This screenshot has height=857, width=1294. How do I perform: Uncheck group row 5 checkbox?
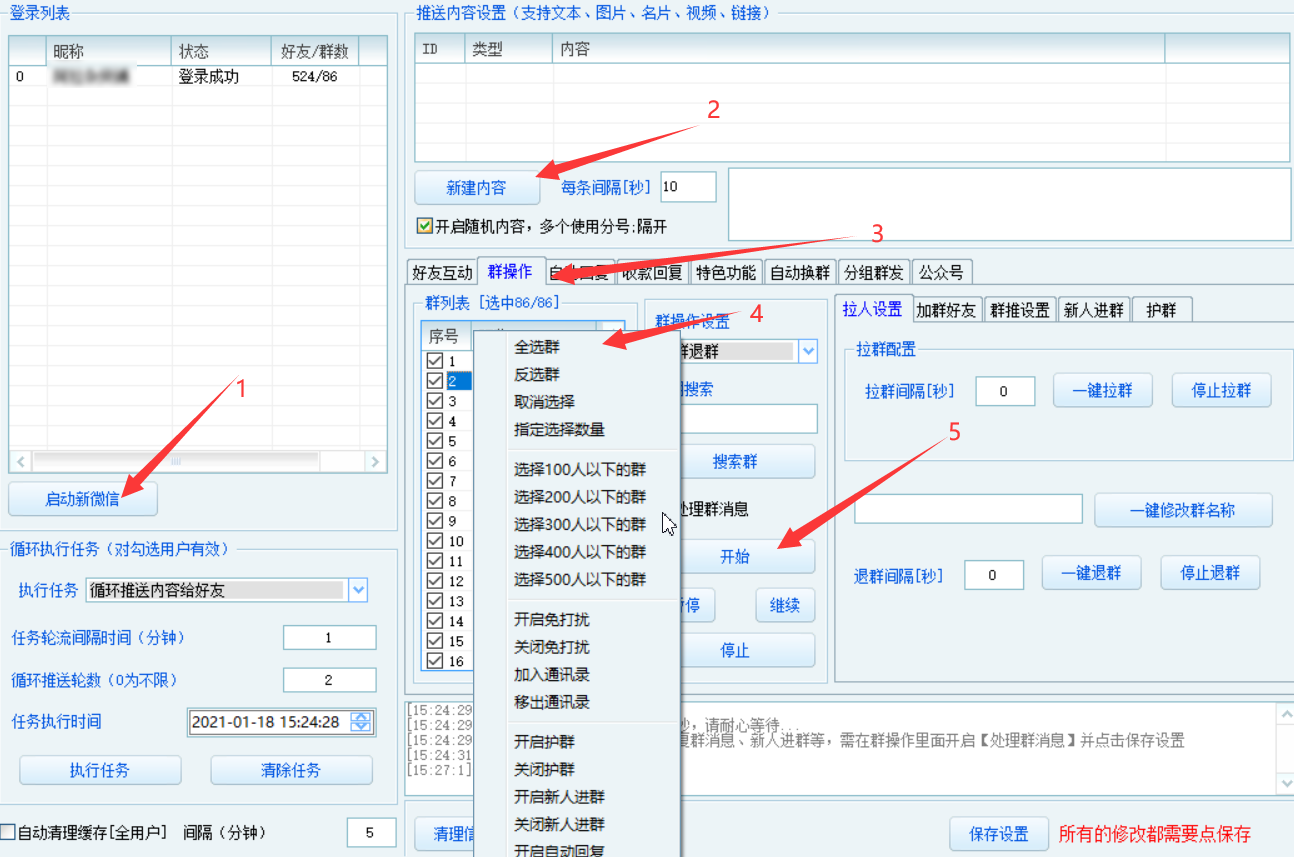(x=434, y=441)
